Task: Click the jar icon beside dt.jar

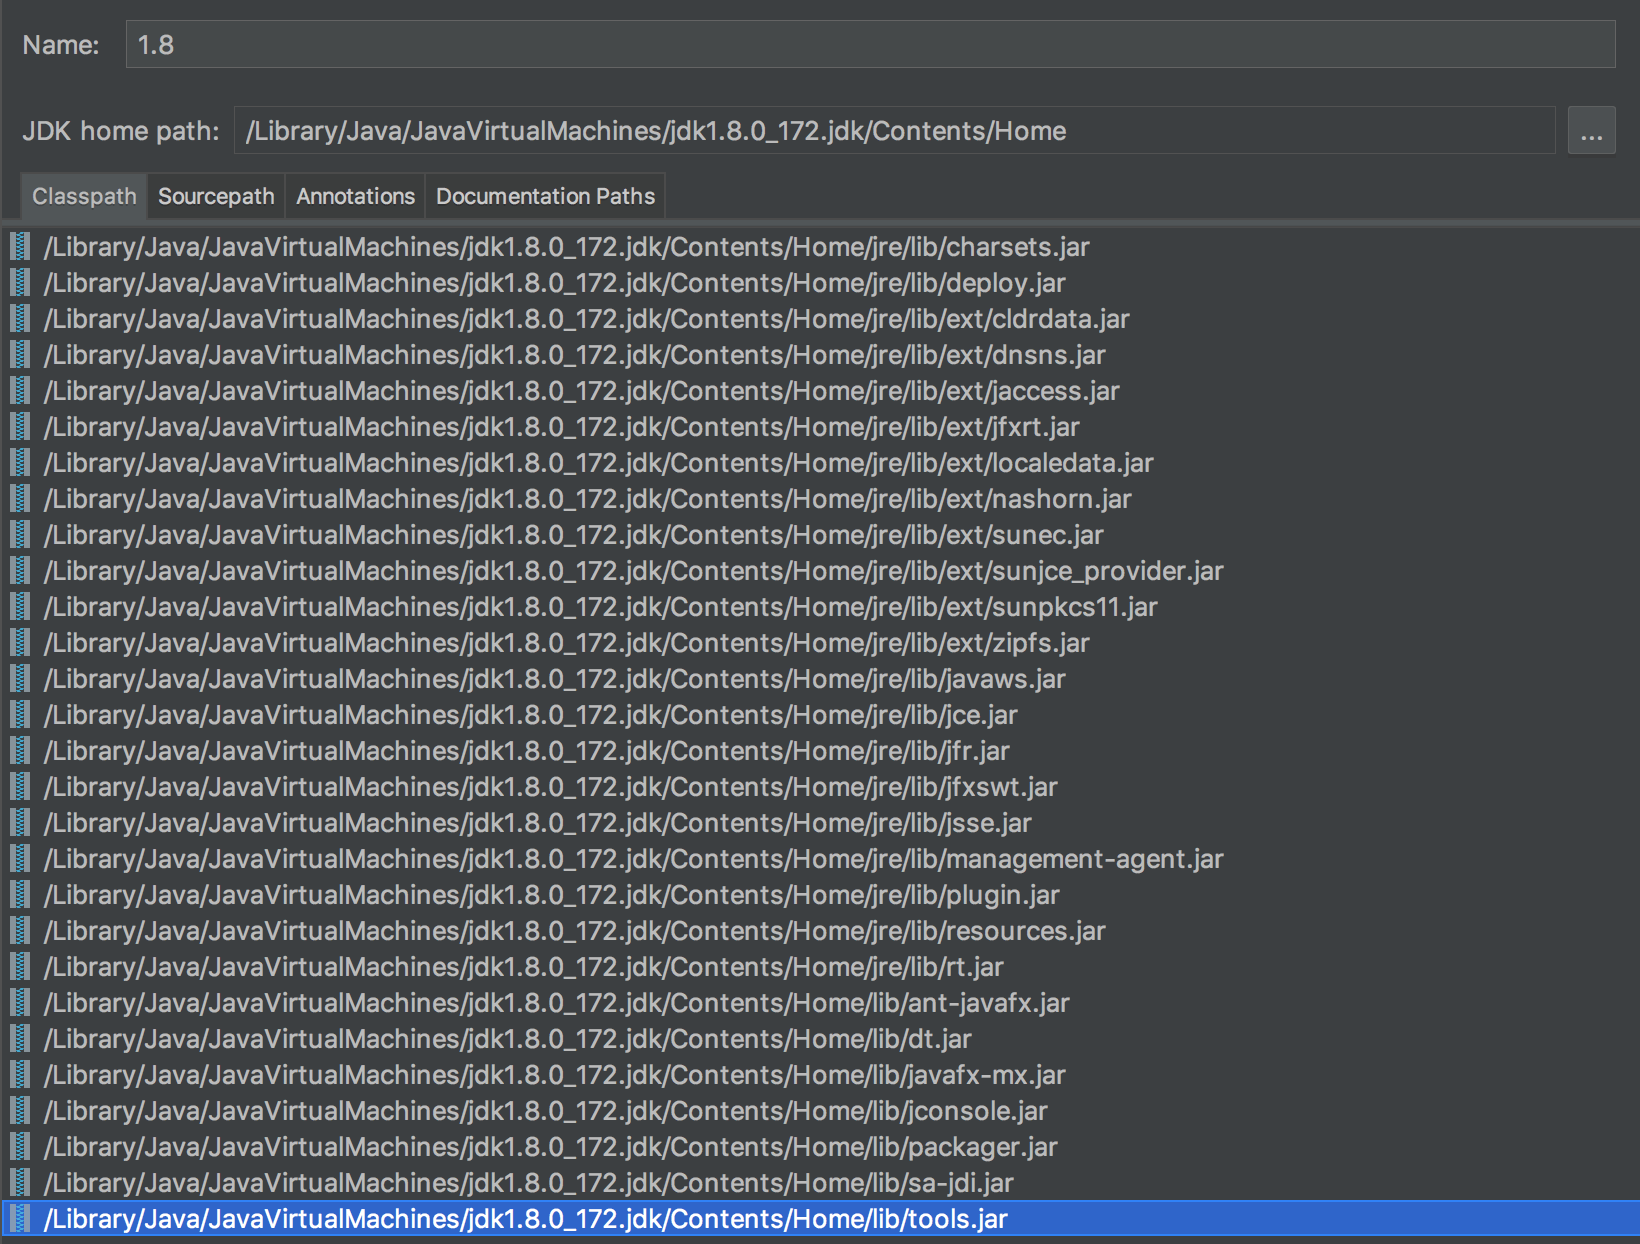Action: tap(20, 1038)
